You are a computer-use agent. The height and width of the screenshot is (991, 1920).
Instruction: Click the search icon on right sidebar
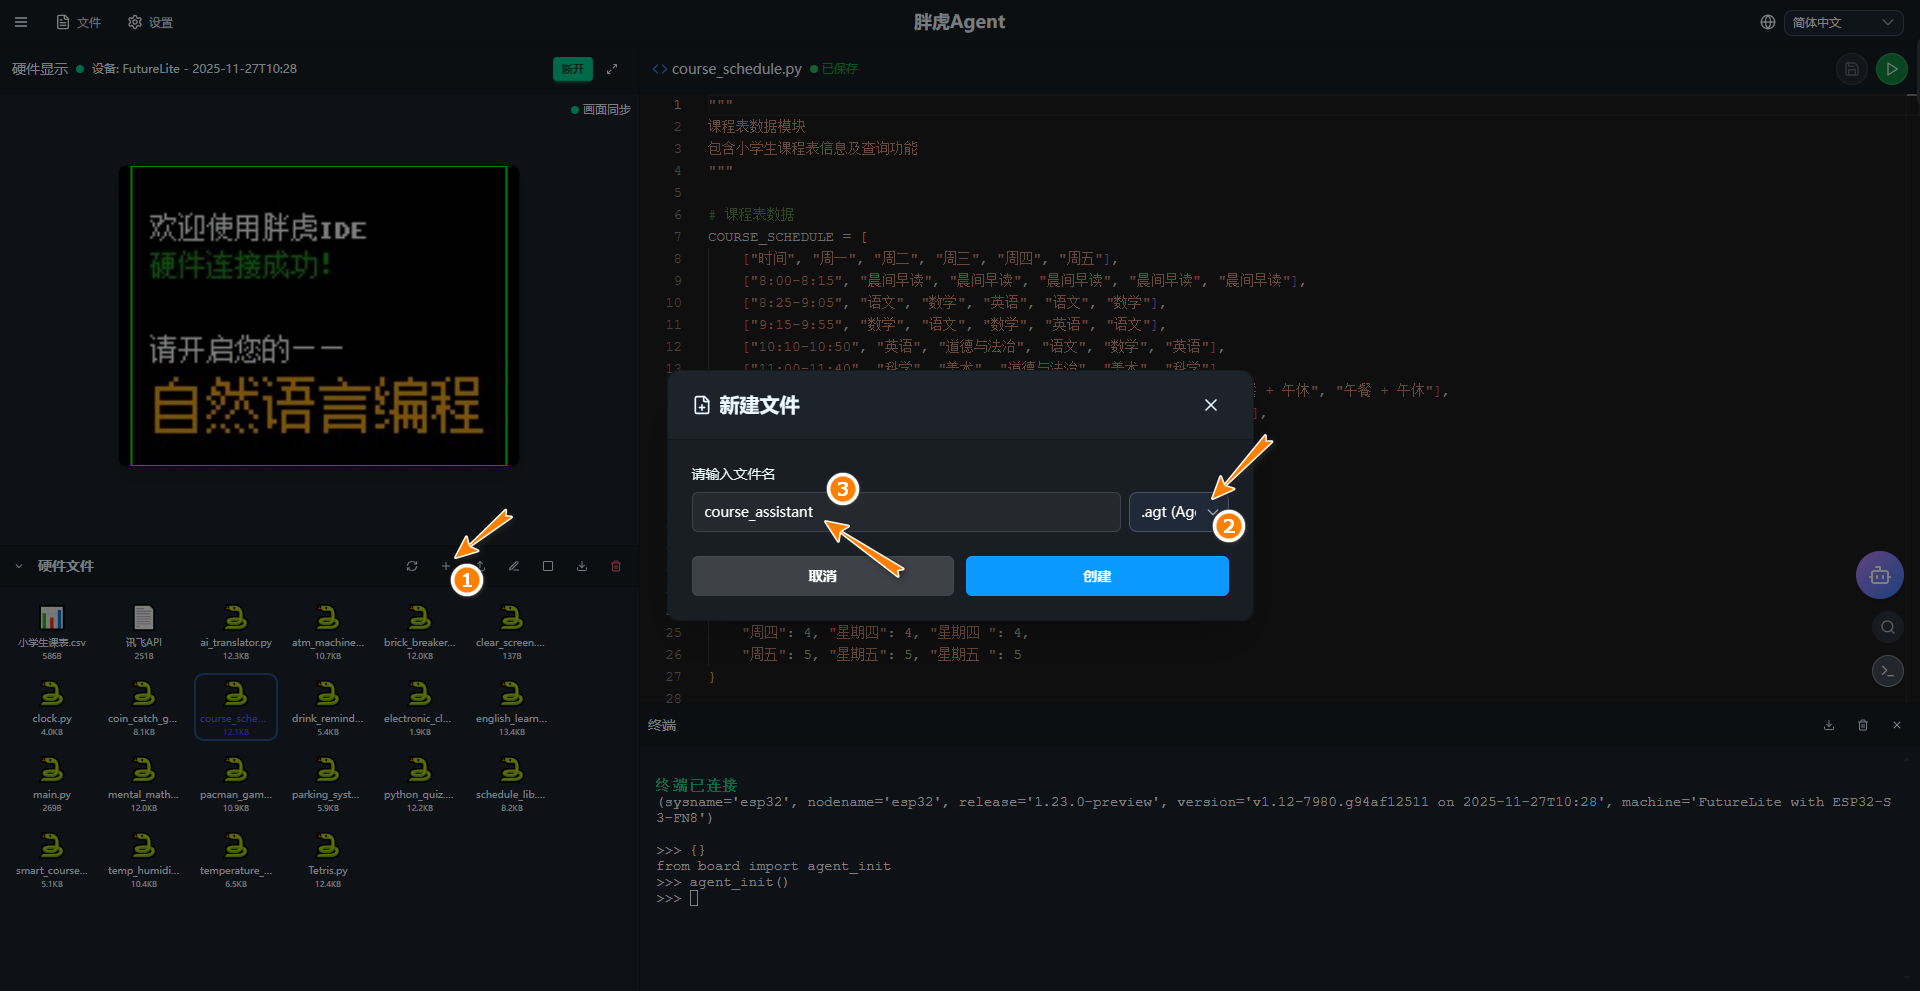pos(1887,627)
